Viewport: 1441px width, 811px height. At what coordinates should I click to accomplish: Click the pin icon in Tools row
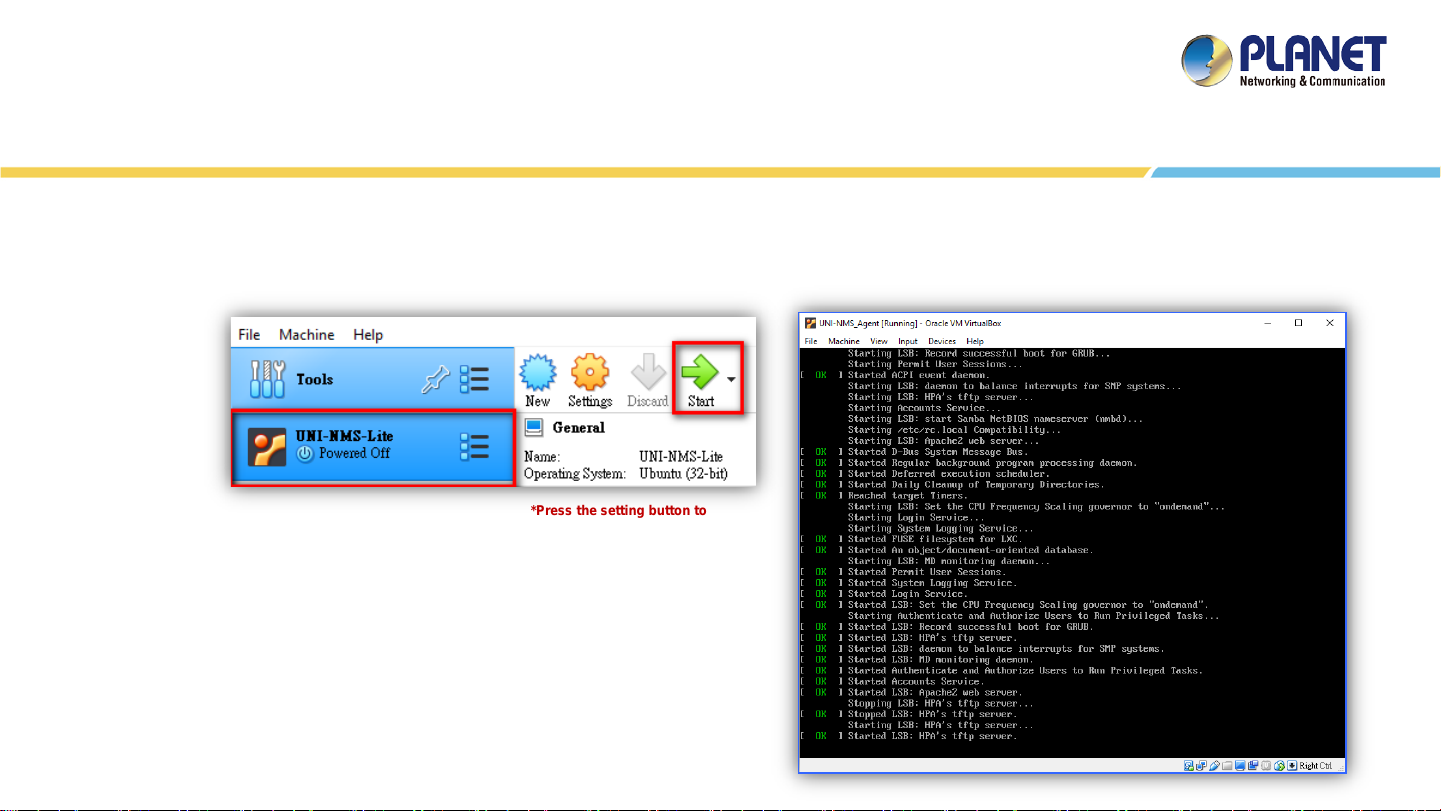436,380
